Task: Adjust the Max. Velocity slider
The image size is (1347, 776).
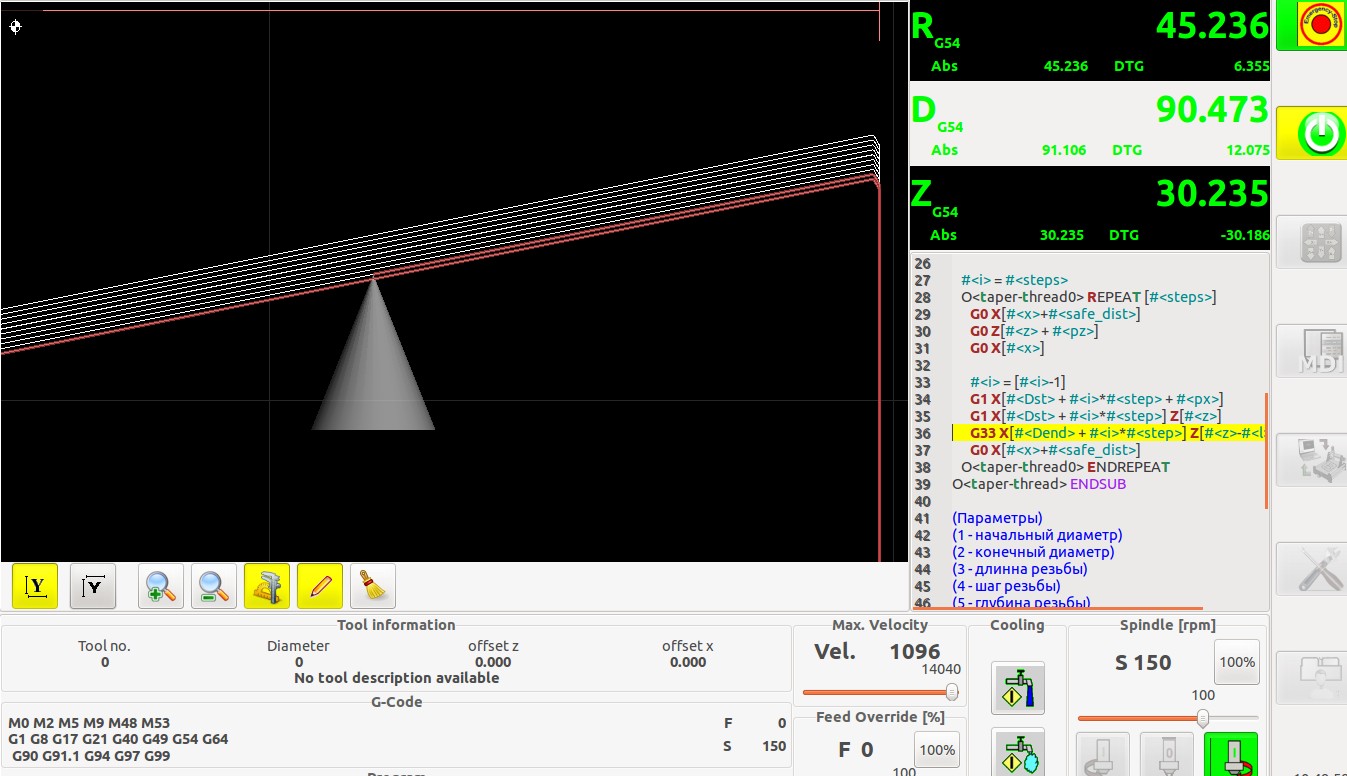Action: (880, 692)
